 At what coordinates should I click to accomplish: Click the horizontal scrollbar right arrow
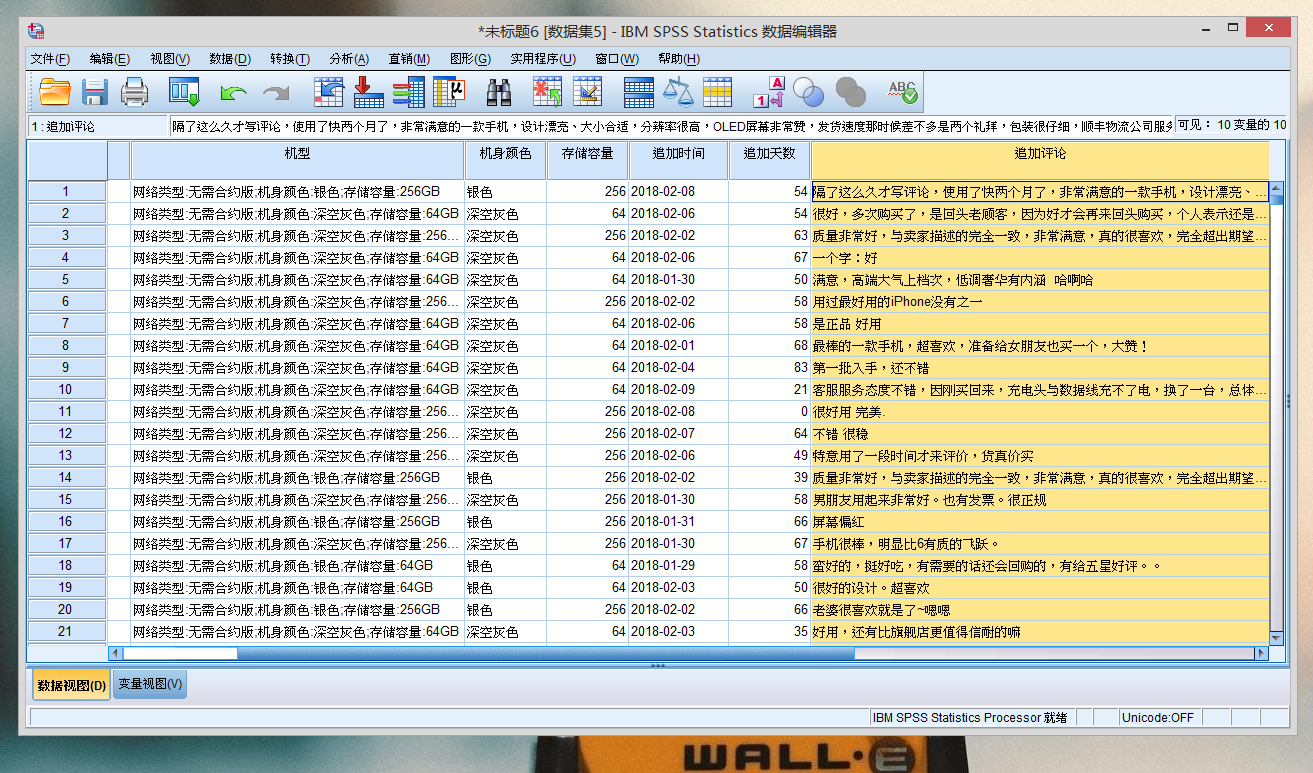pyautogui.click(x=1261, y=653)
